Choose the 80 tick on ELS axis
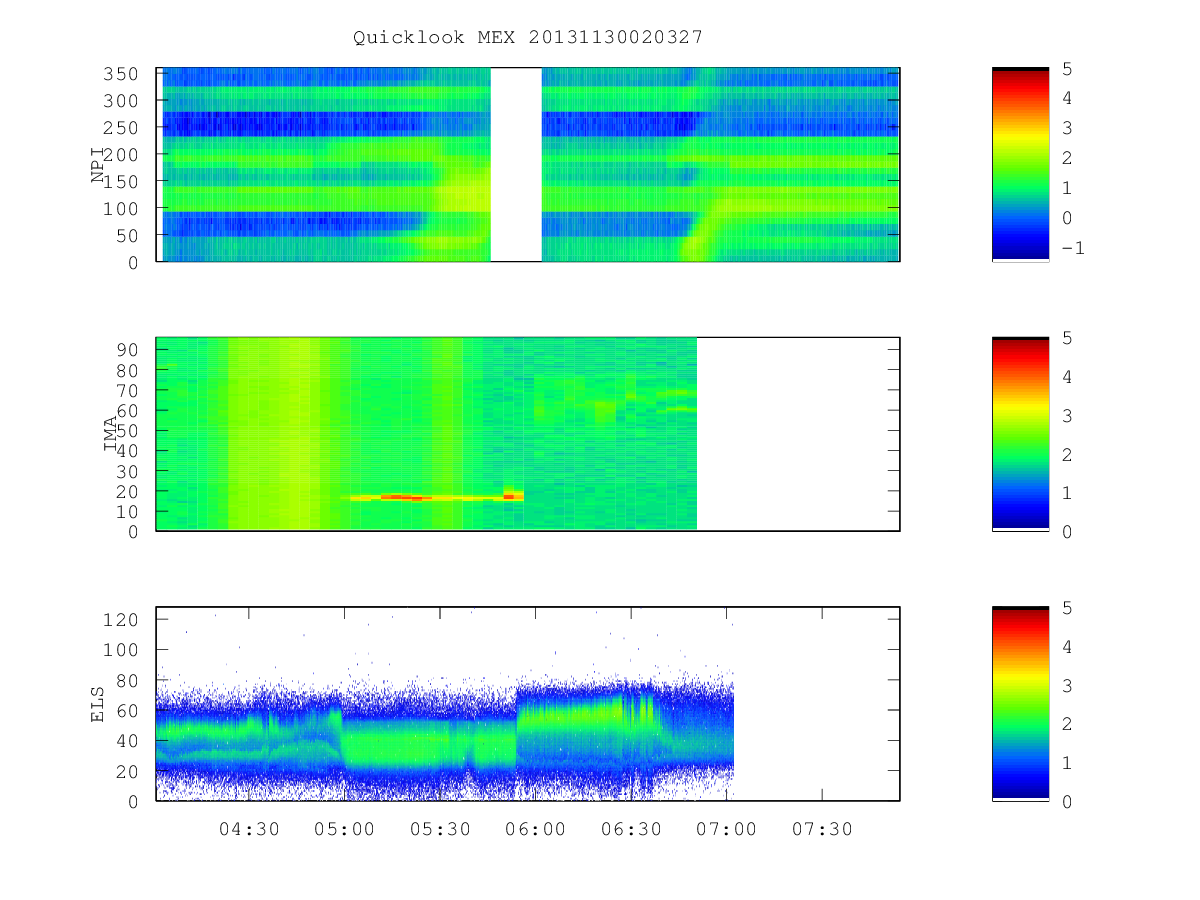The image size is (1200, 900). click(x=127, y=680)
